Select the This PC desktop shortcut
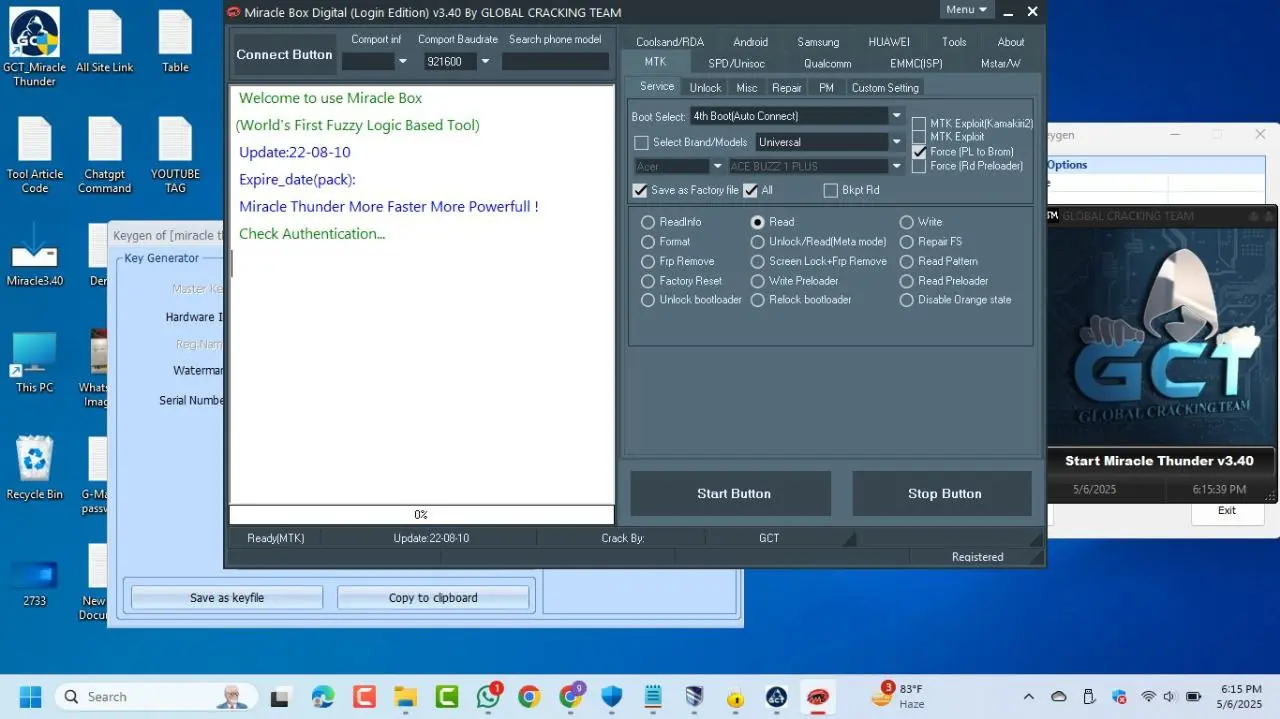The image size is (1280, 719). click(x=34, y=362)
